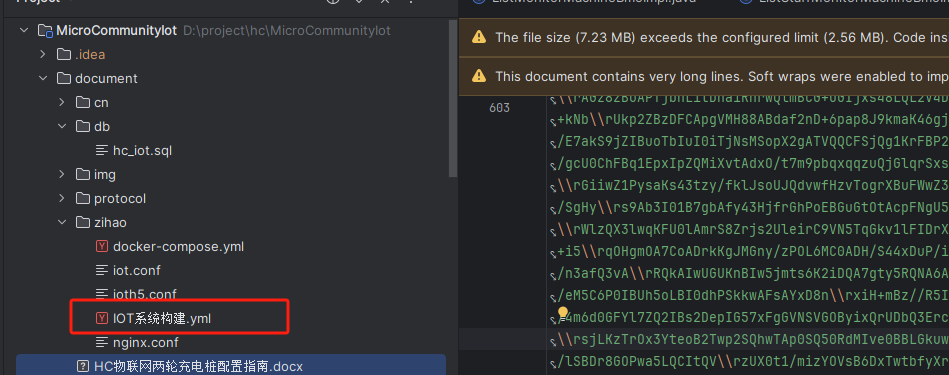Screen dimensions: 949x375
Task: Click the docx unknown-file icon
Action: pos(83,367)
